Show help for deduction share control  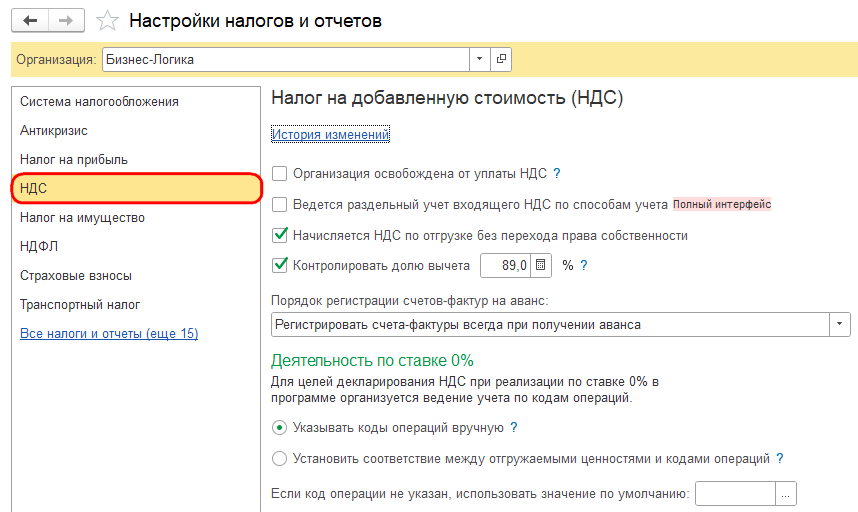[x=584, y=265]
